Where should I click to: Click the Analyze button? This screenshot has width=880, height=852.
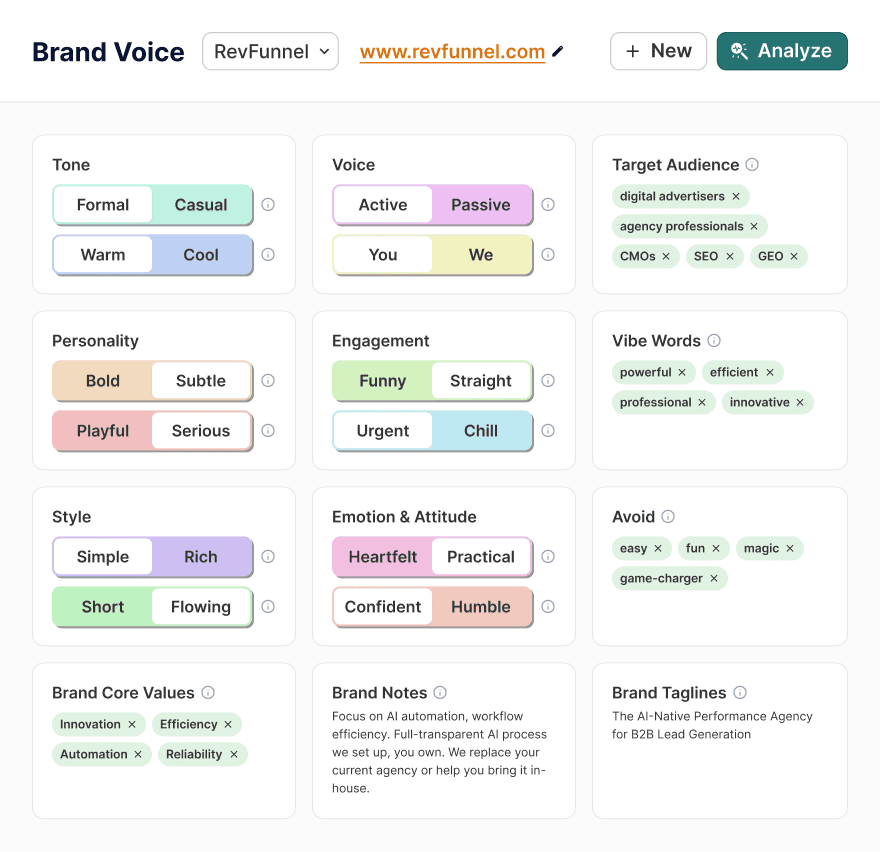coord(782,52)
